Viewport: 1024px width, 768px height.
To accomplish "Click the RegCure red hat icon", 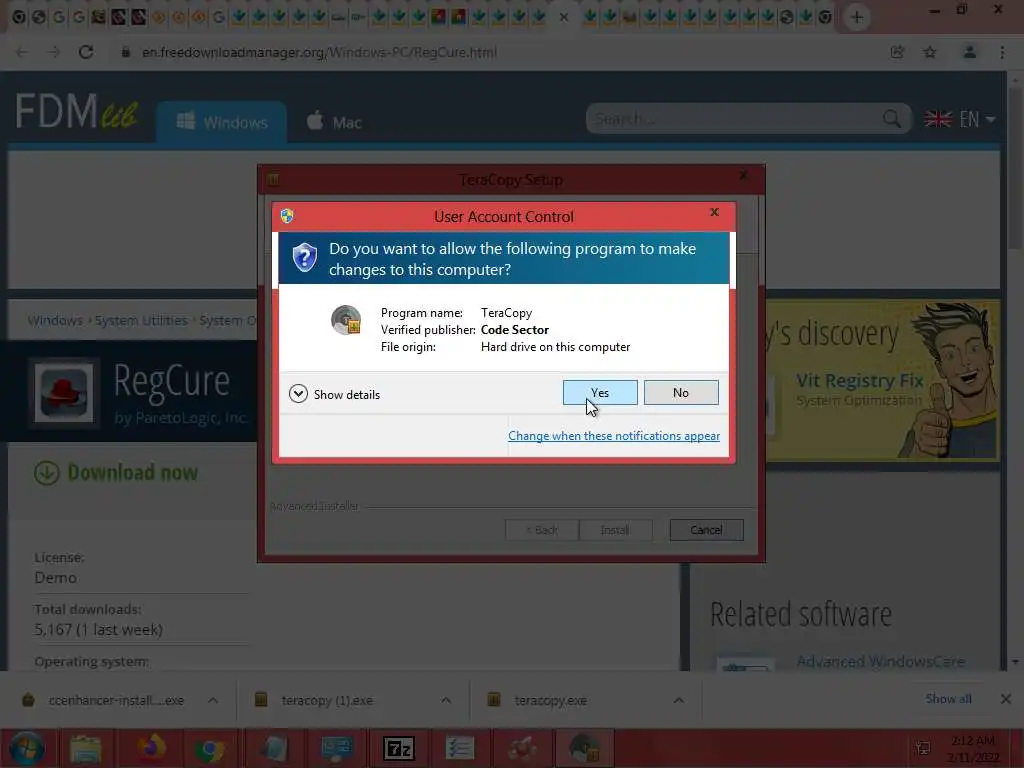I will pos(63,392).
